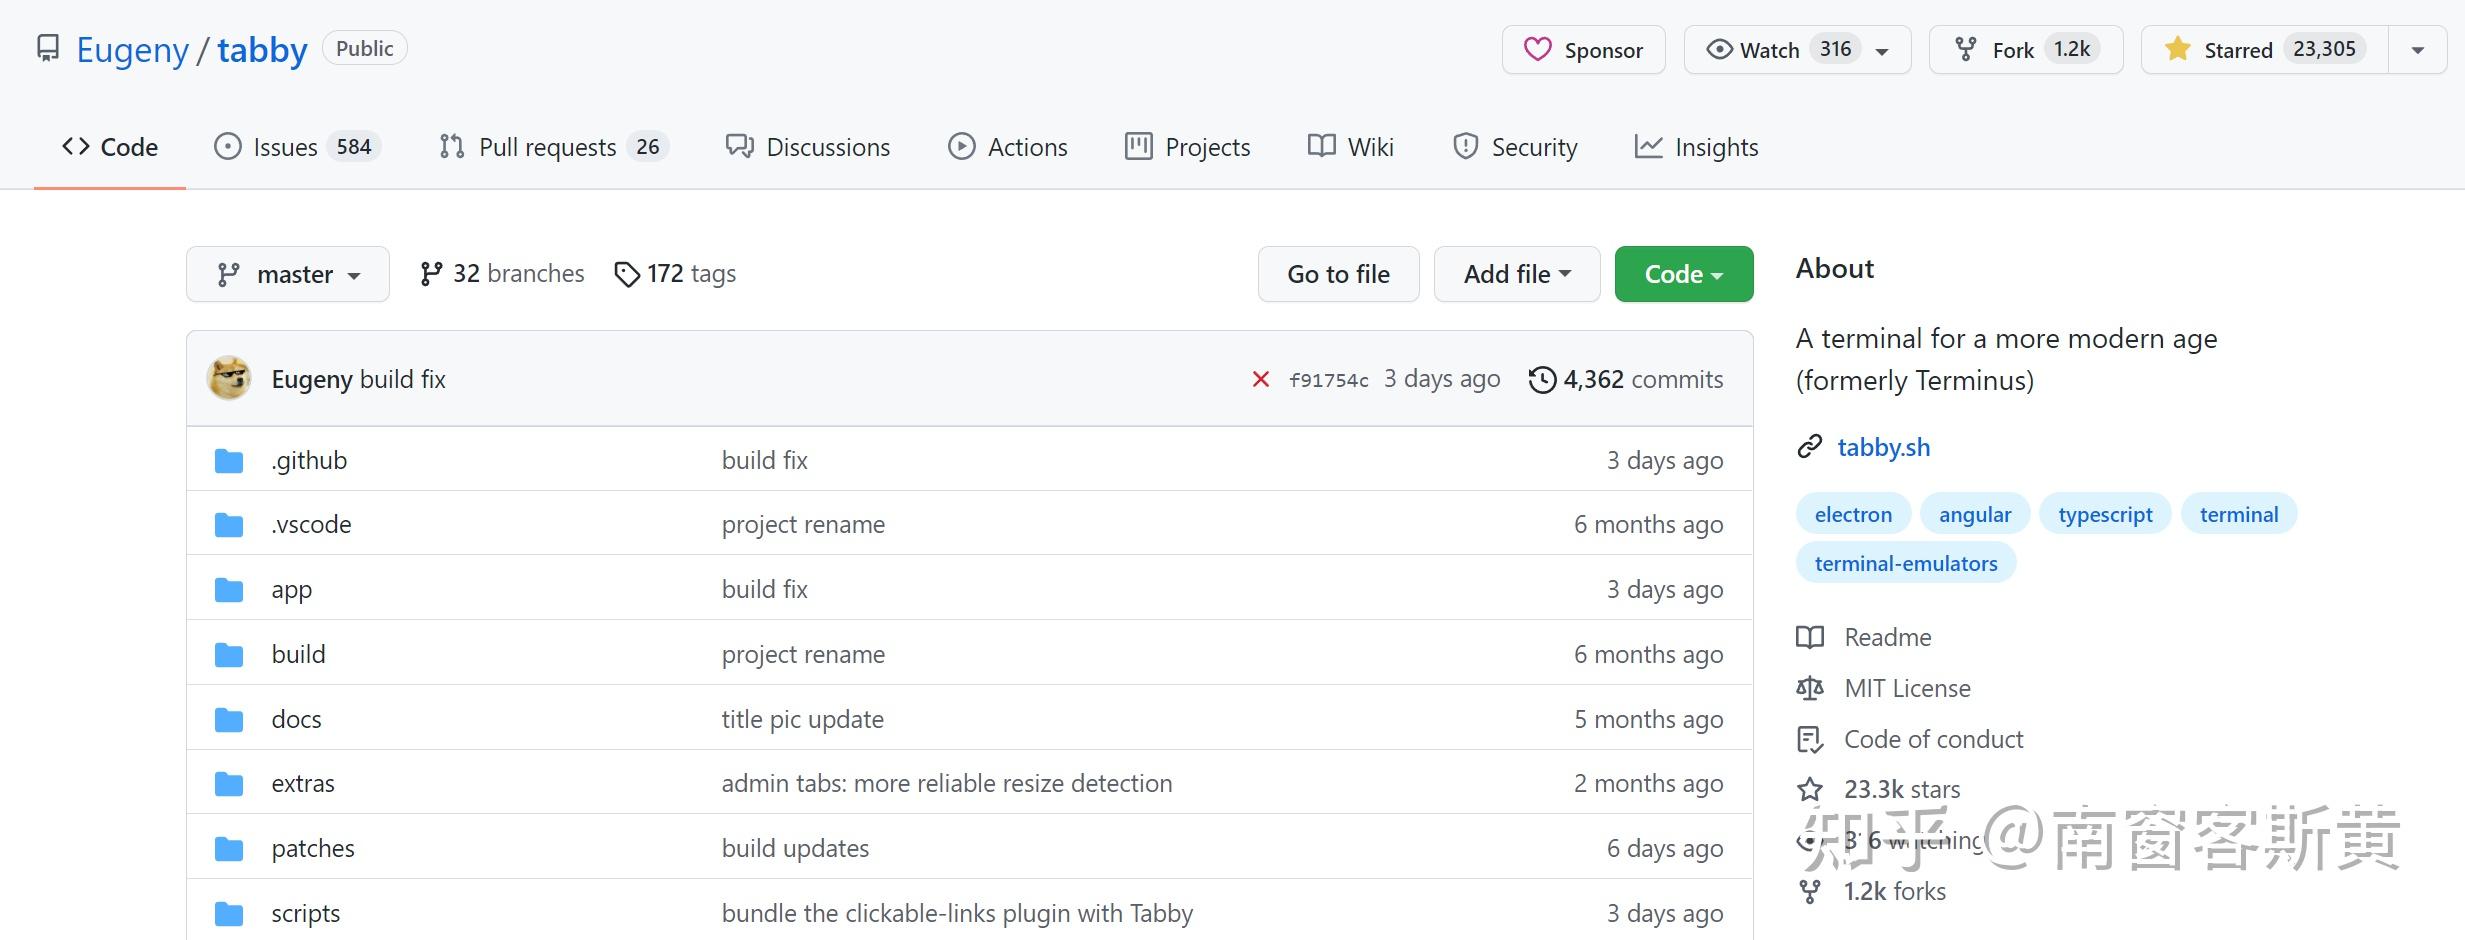The image size is (2465, 940).
Task: Click Eugeny's doge avatar thumbnail
Action: click(229, 378)
